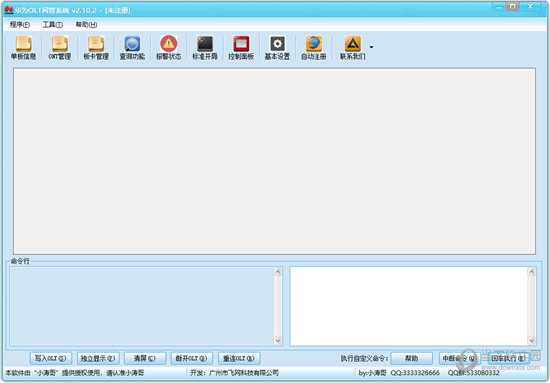Click status text QQ:3333326666
This screenshot has height=383, width=550.
pos(415,373)
